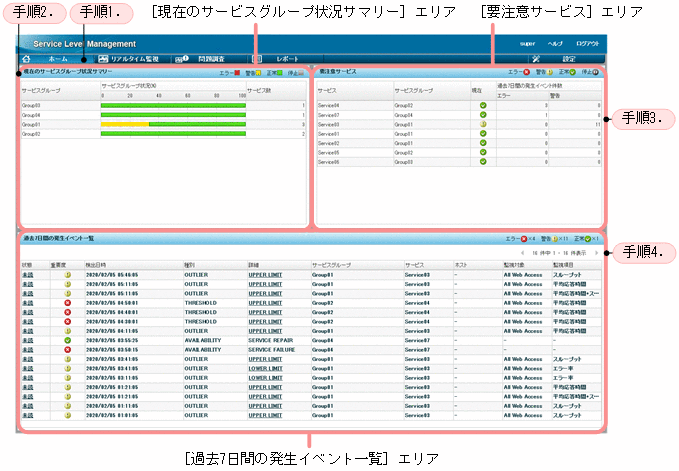The height and width of the screenshot is (471, 679).
Task: Open the LOWER LIMIT link on the 03:11:05 event
Action: [265, 378]
